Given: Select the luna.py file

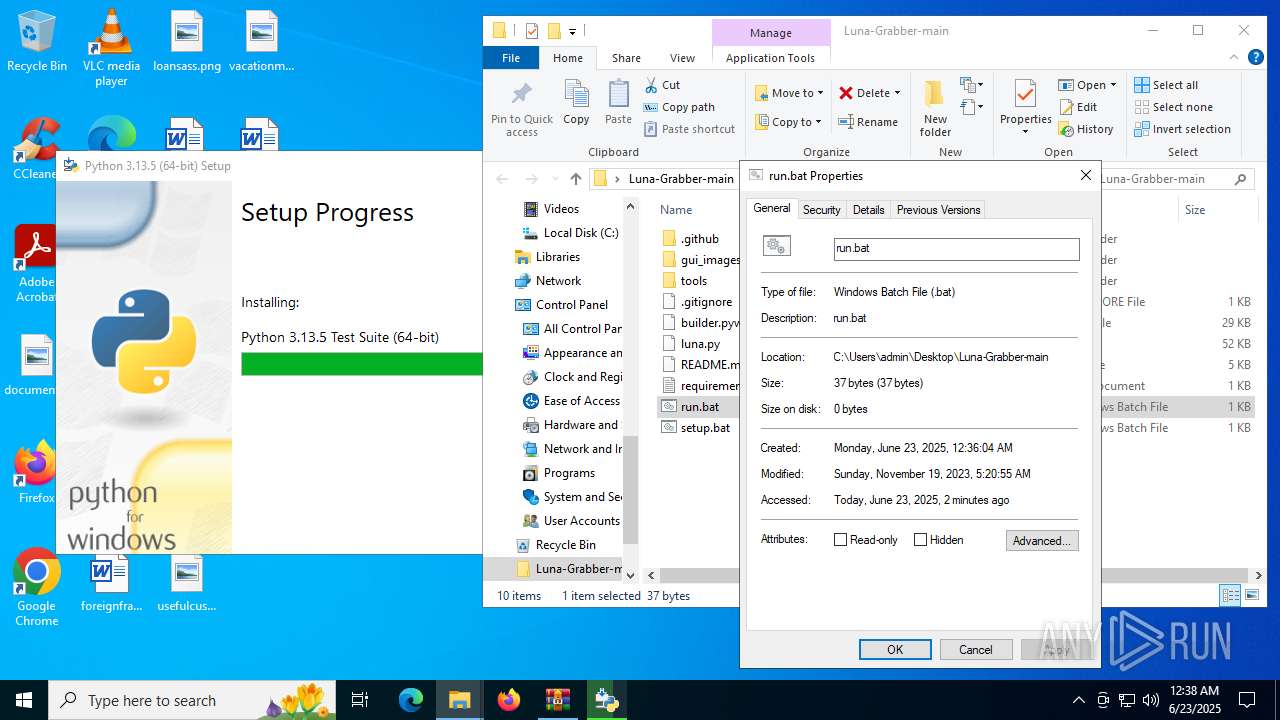Looking at the screenshot, I should 691,344.
